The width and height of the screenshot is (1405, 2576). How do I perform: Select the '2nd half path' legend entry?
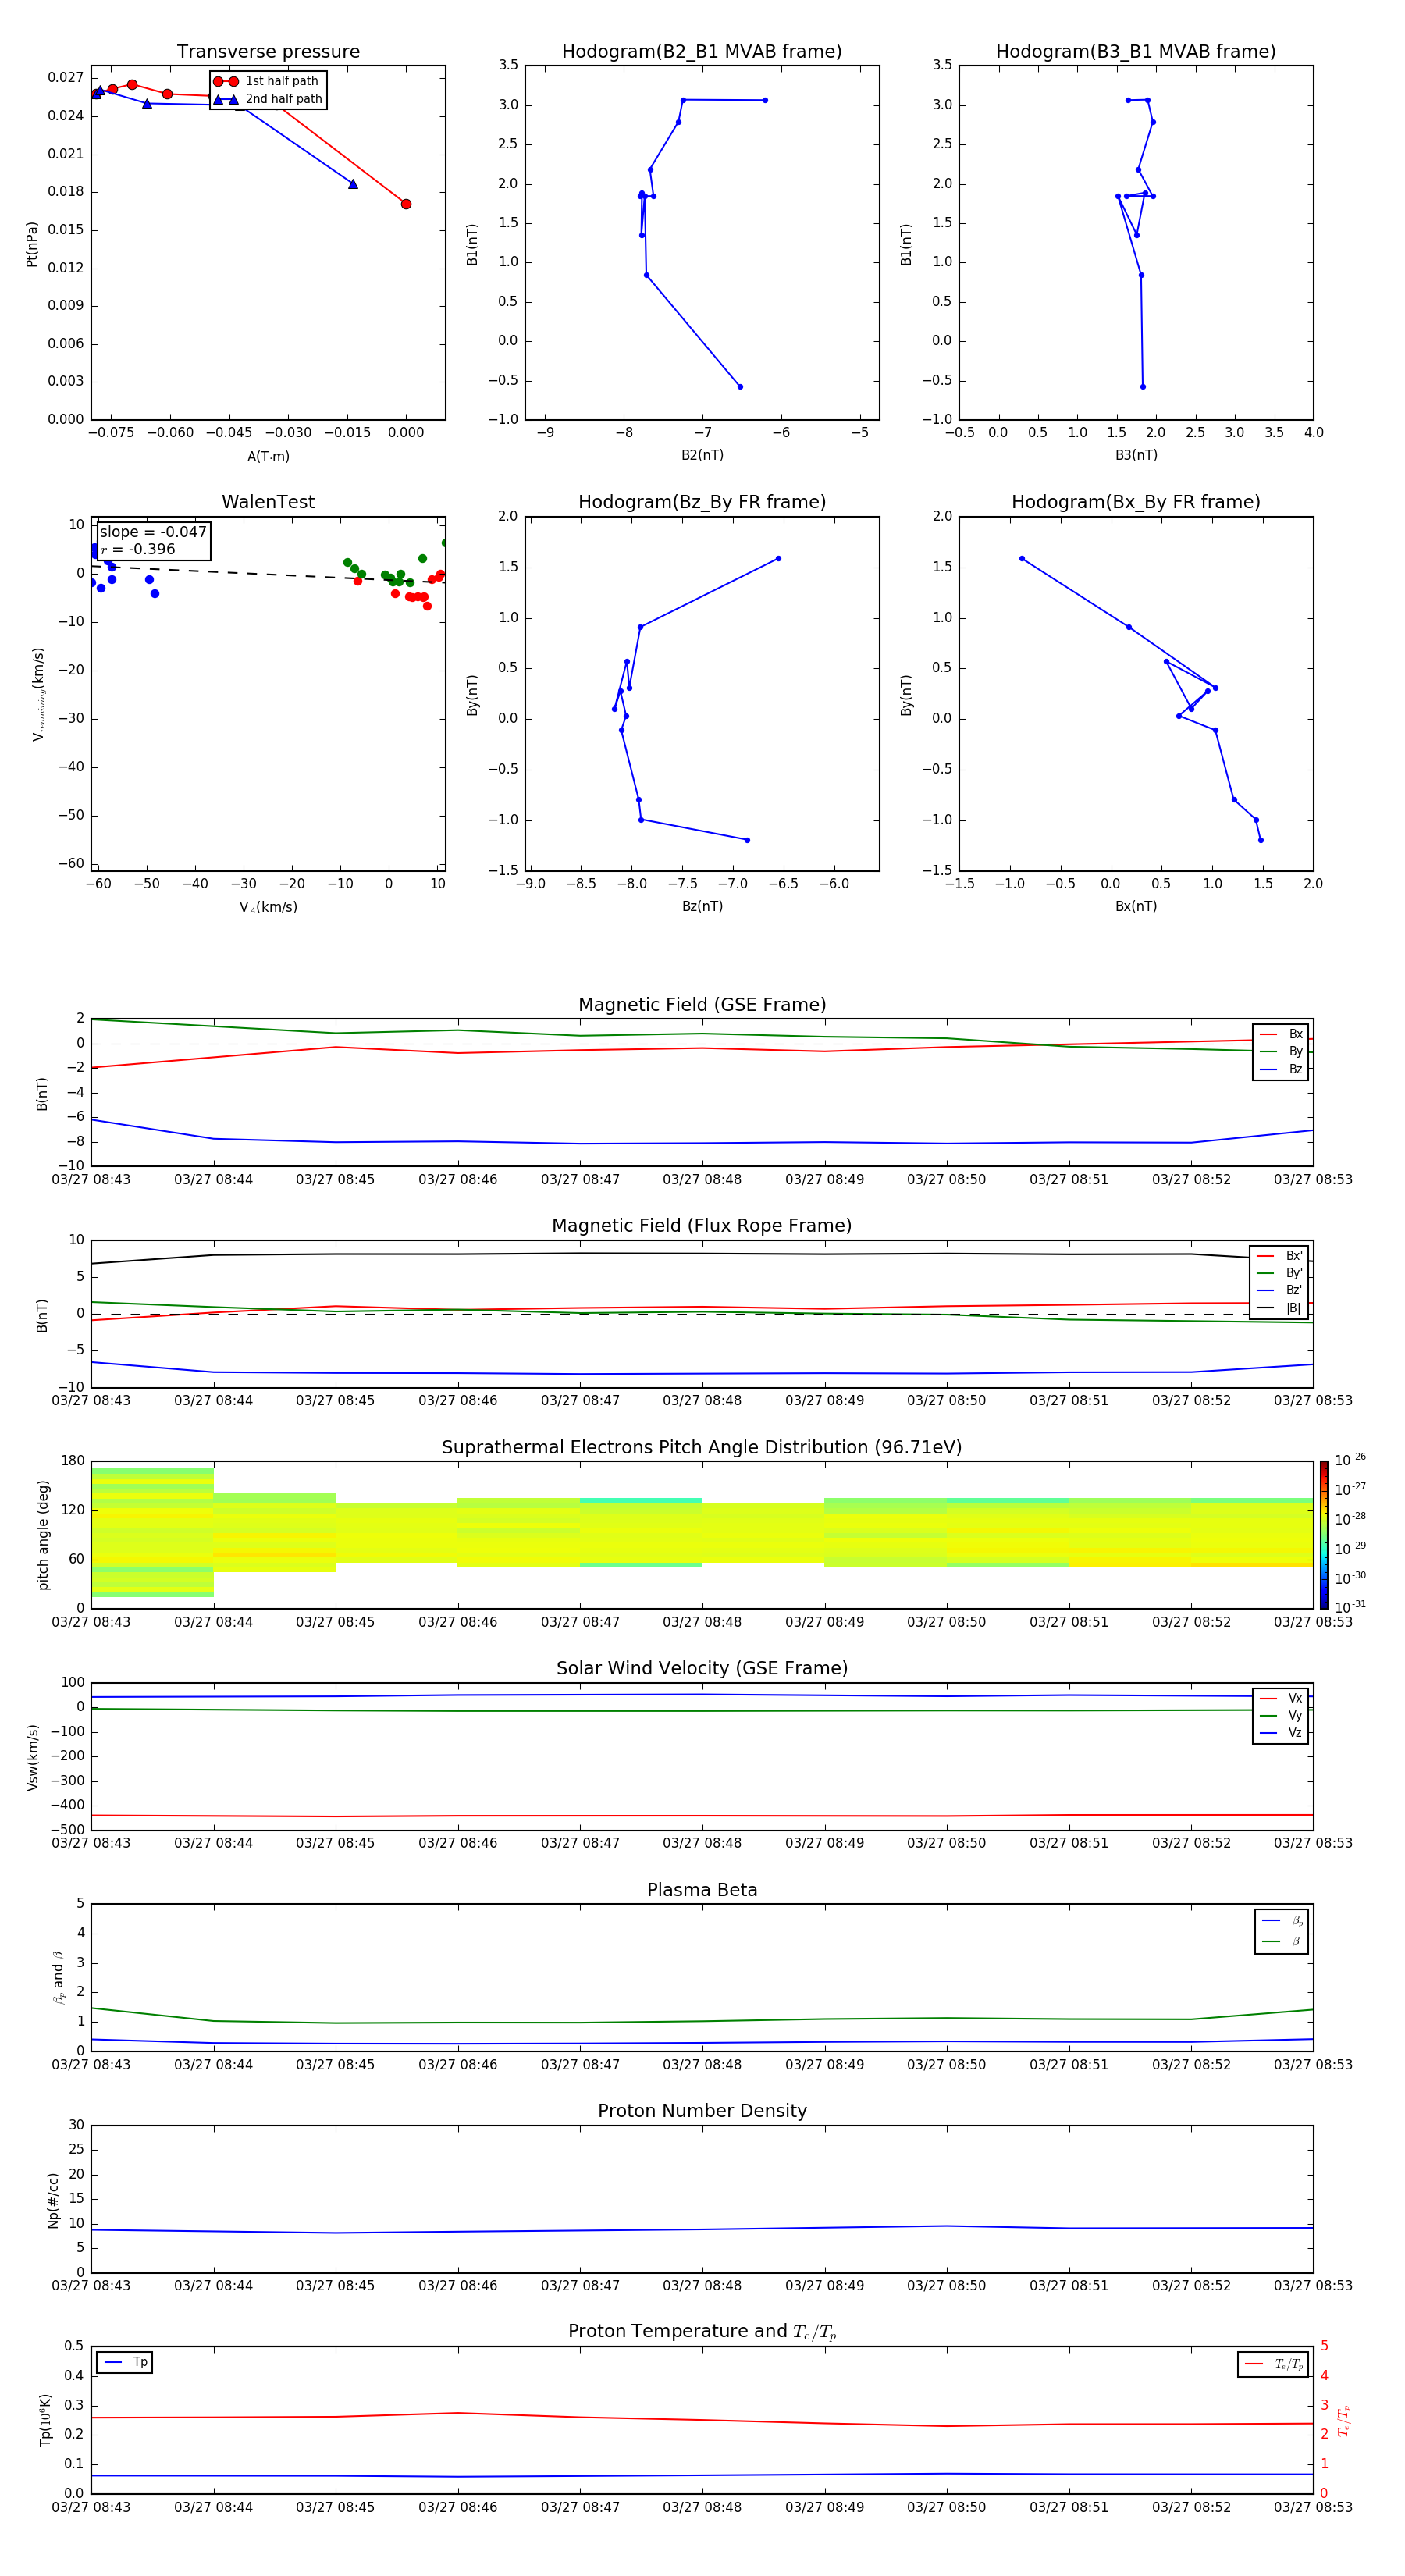(x=268, y=99)
